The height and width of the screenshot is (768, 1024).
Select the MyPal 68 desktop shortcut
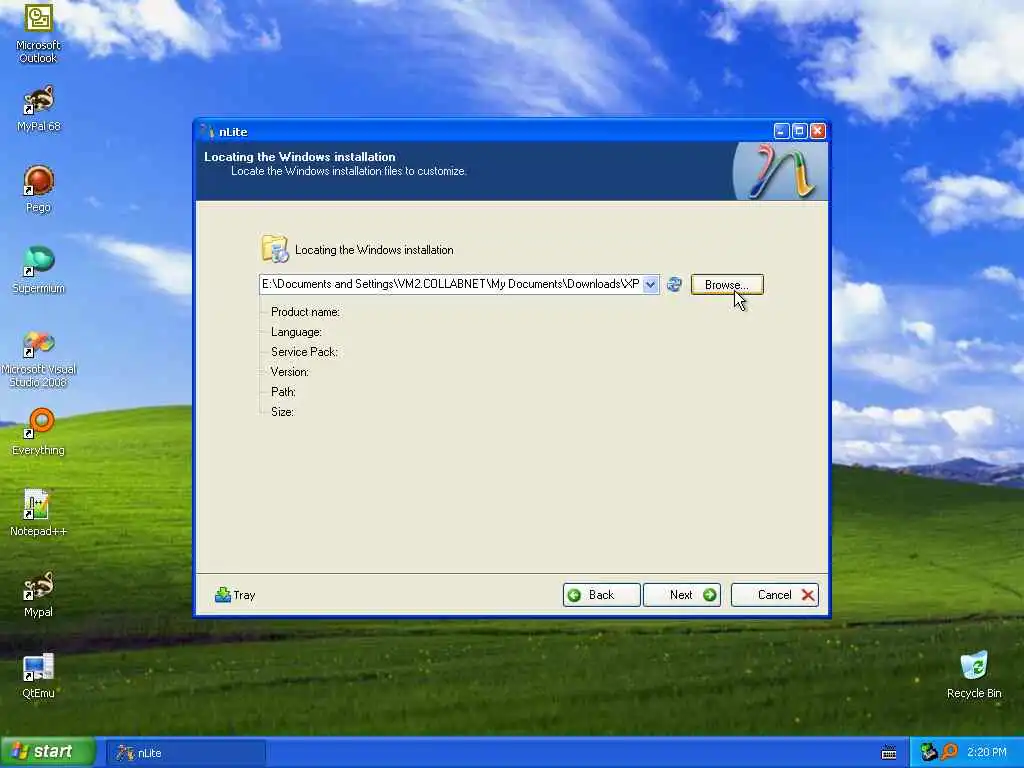38,108
